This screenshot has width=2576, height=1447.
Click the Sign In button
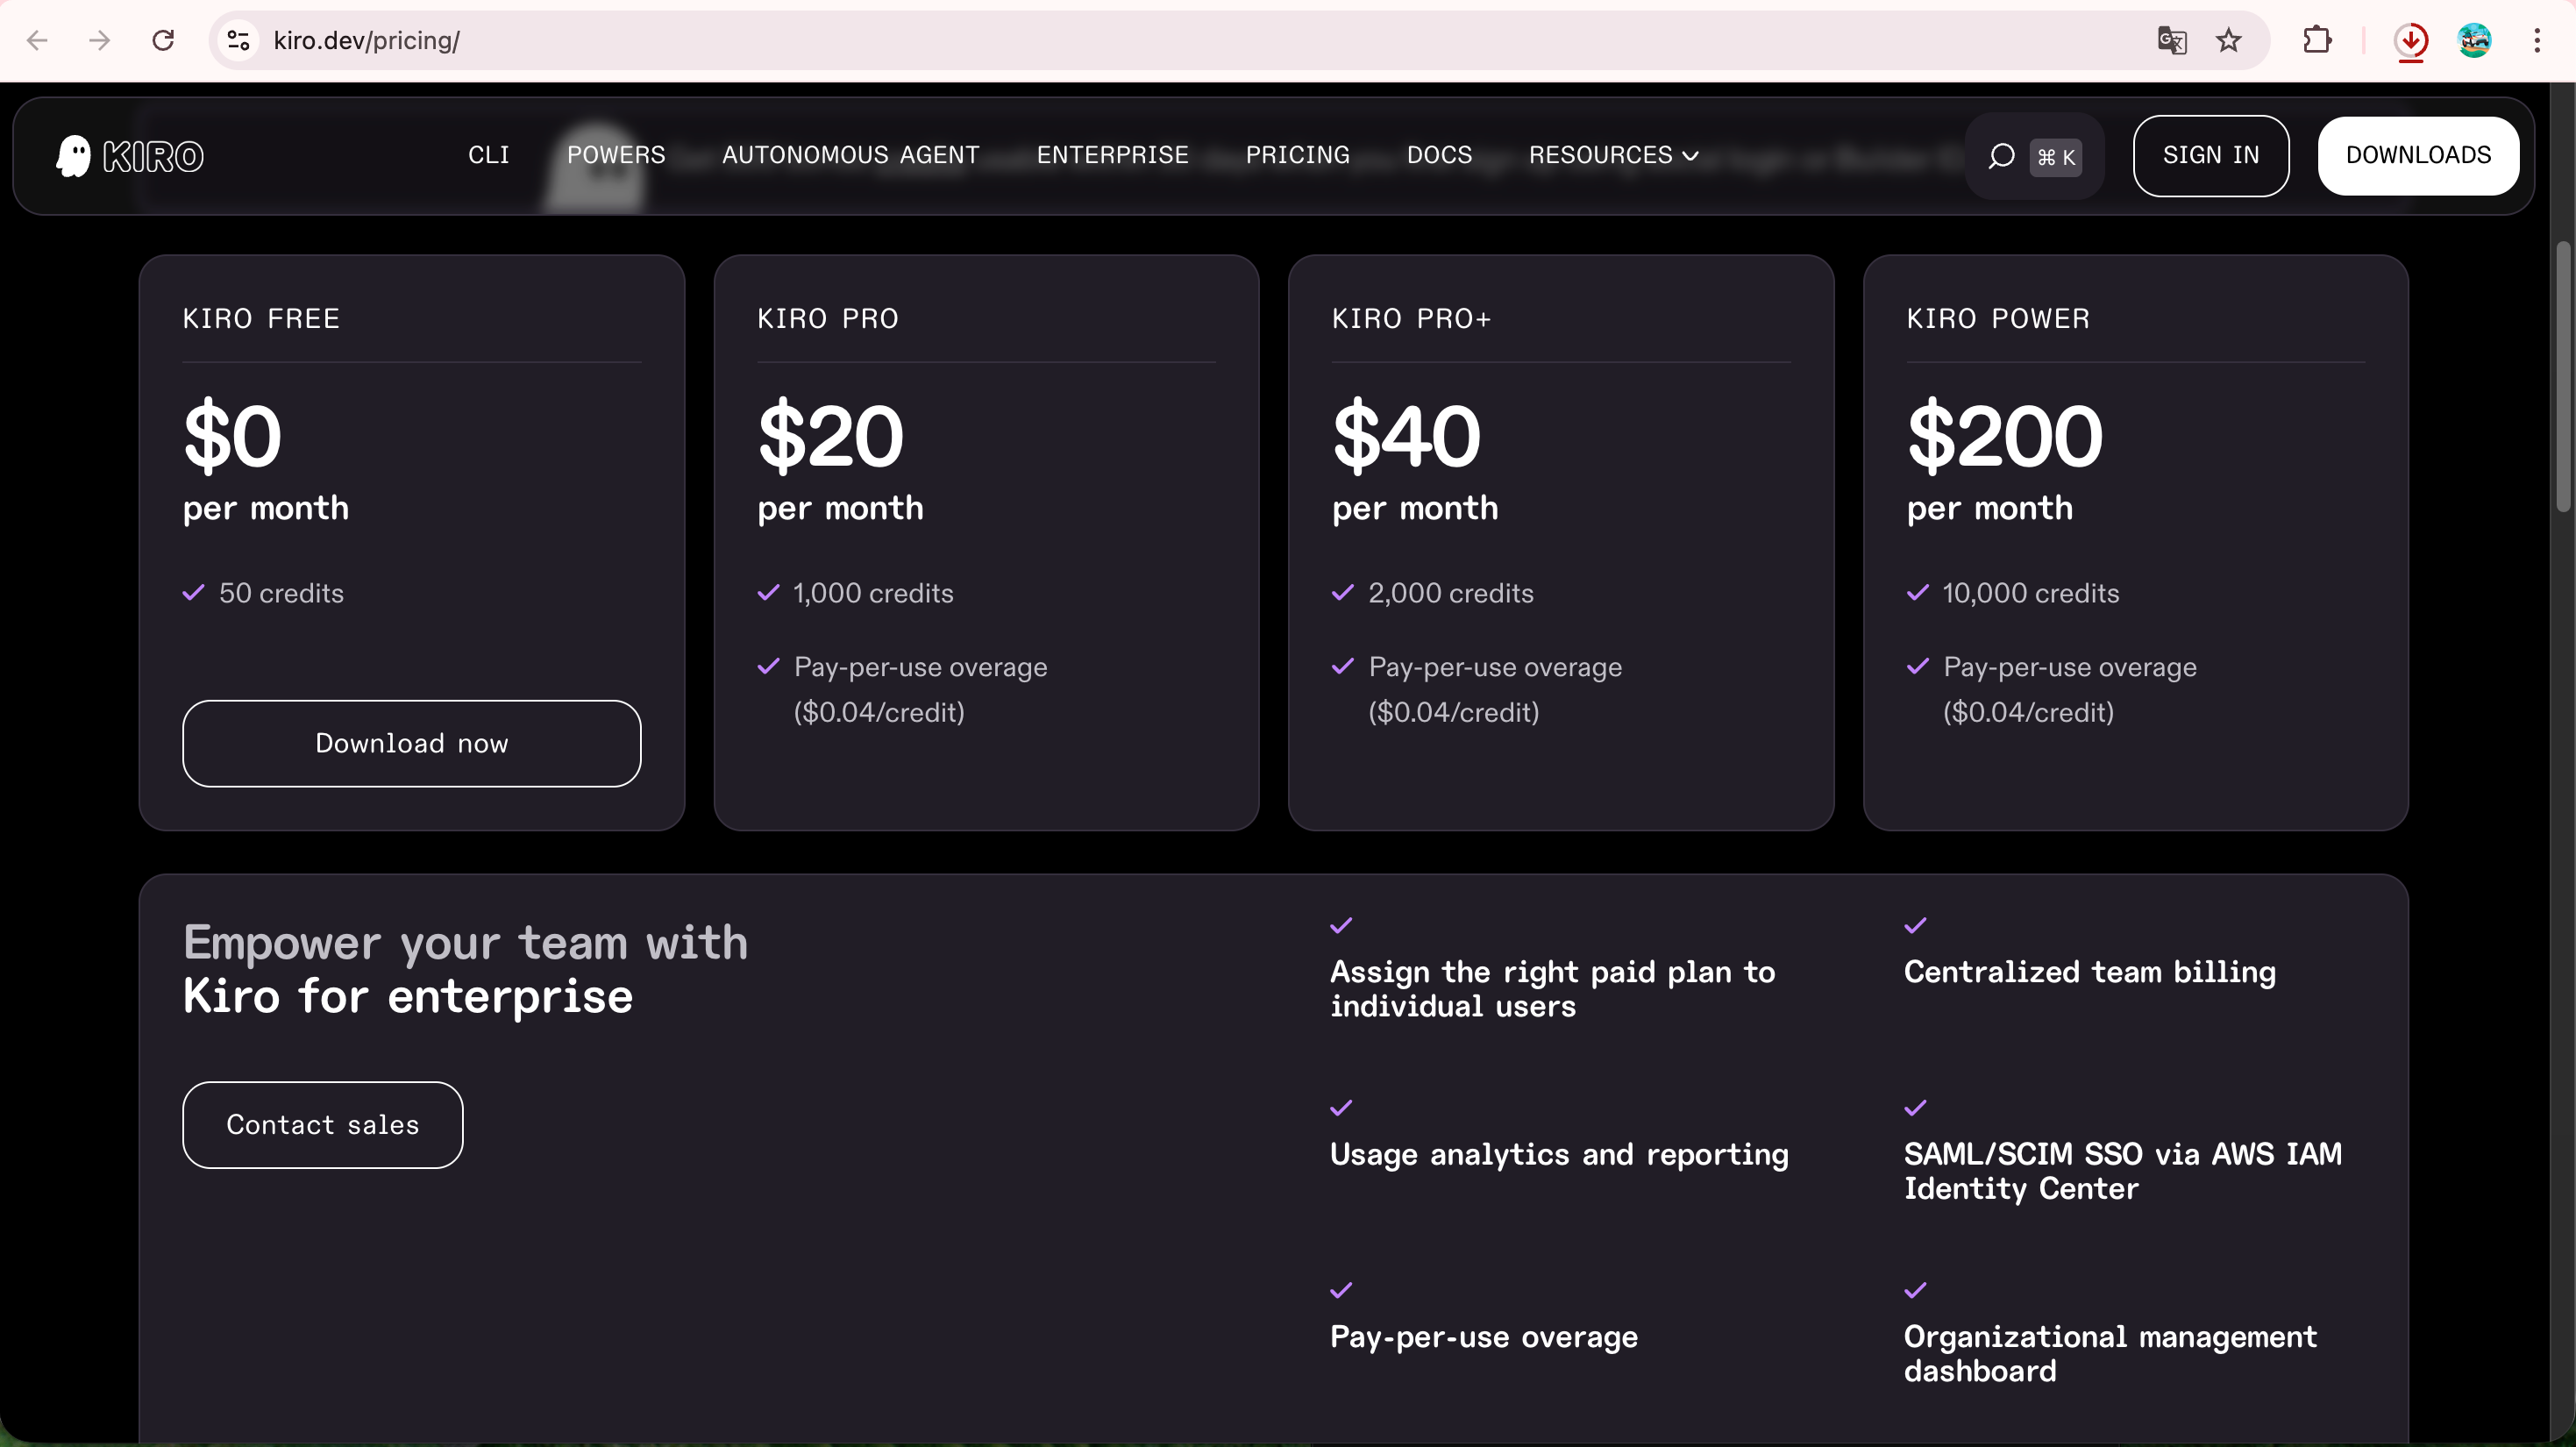coord(2210,155)
